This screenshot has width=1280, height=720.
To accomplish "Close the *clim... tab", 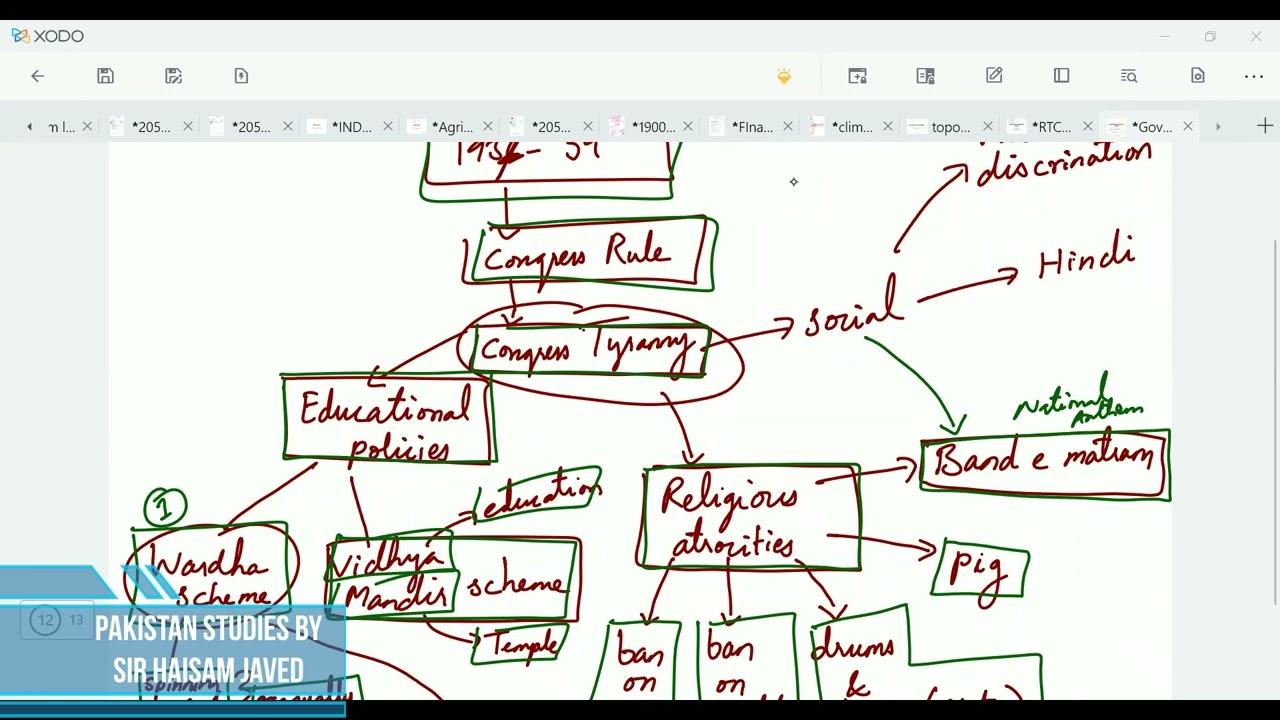I will click(888, 127).
